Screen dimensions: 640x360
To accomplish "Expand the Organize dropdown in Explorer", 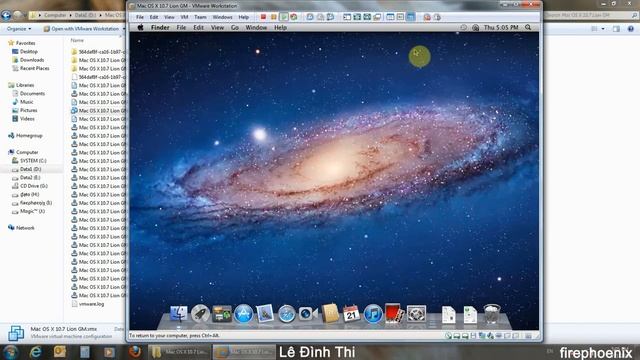I will 19,29.
